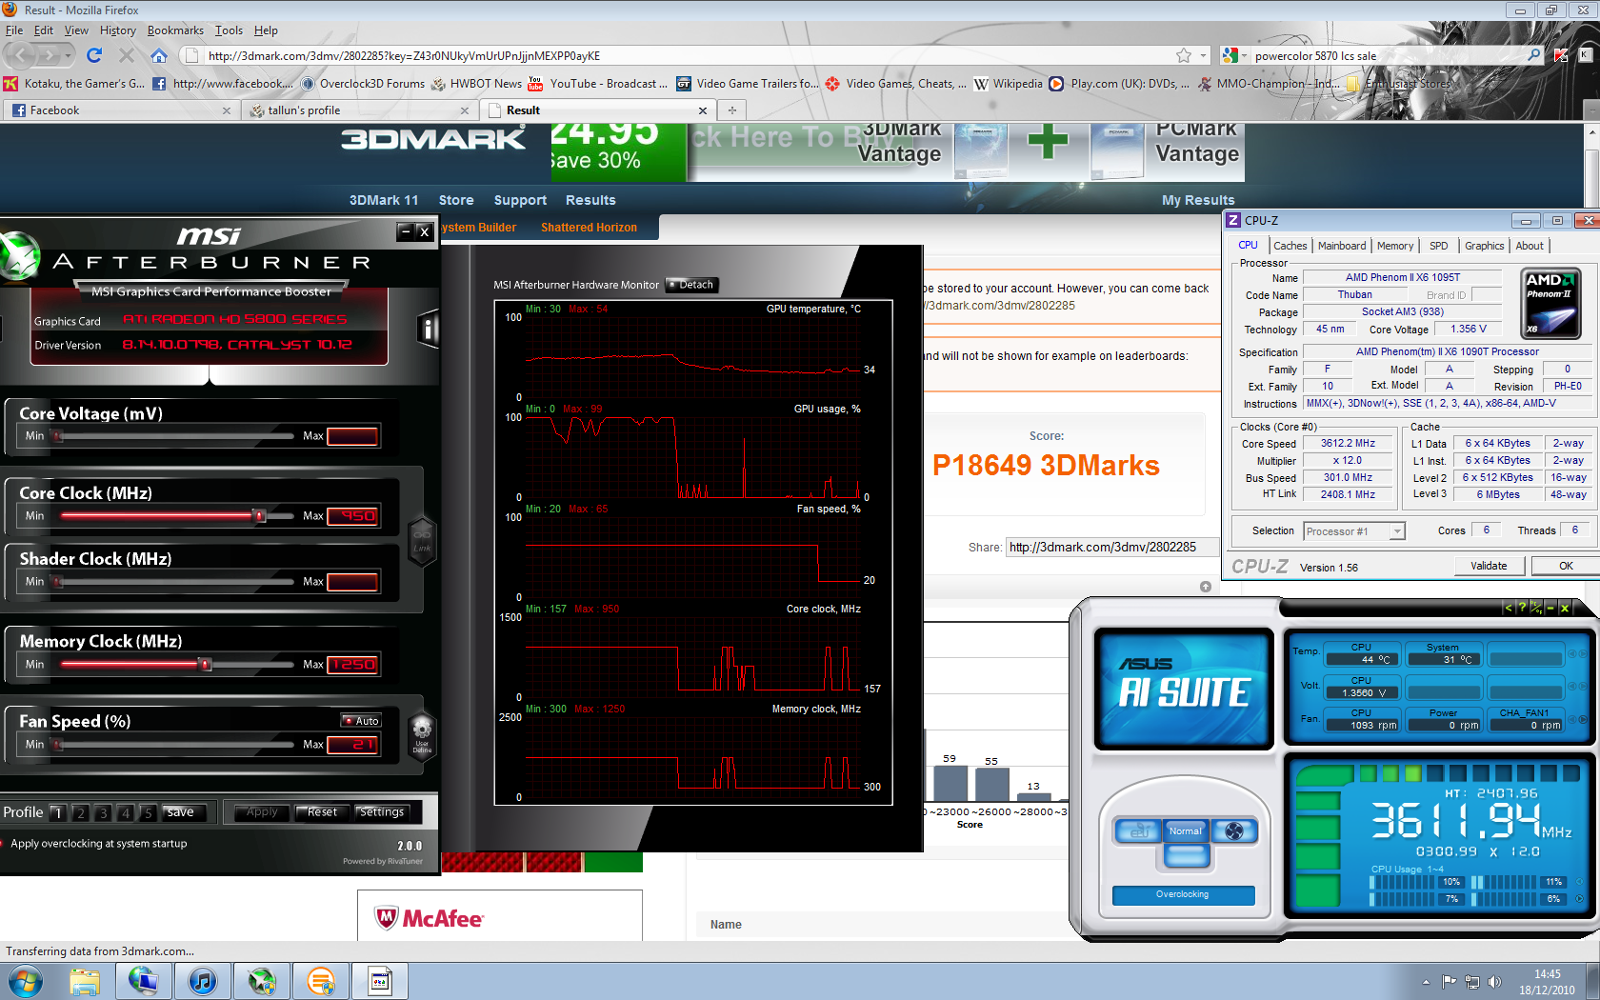The image size is (1600, 1000).
Task: Open Windows Explorer from the taskbar
Action: 84,982
